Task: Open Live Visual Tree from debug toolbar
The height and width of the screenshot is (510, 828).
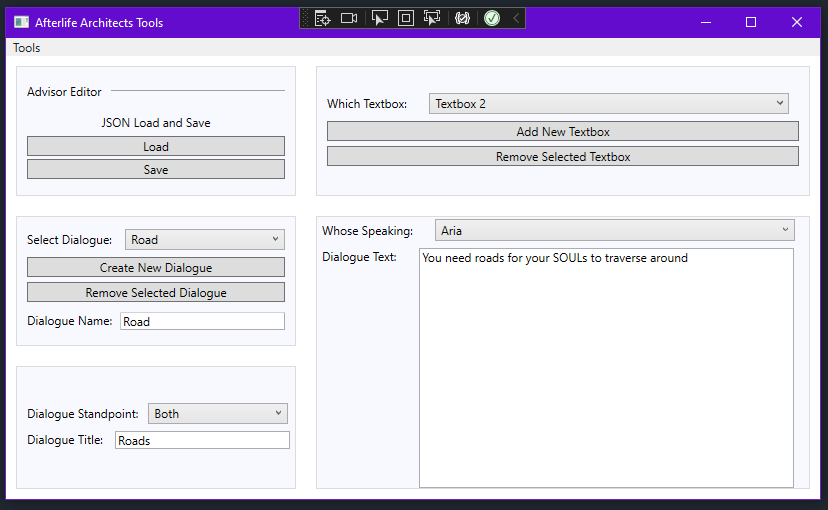Action: tap(322, 18)
